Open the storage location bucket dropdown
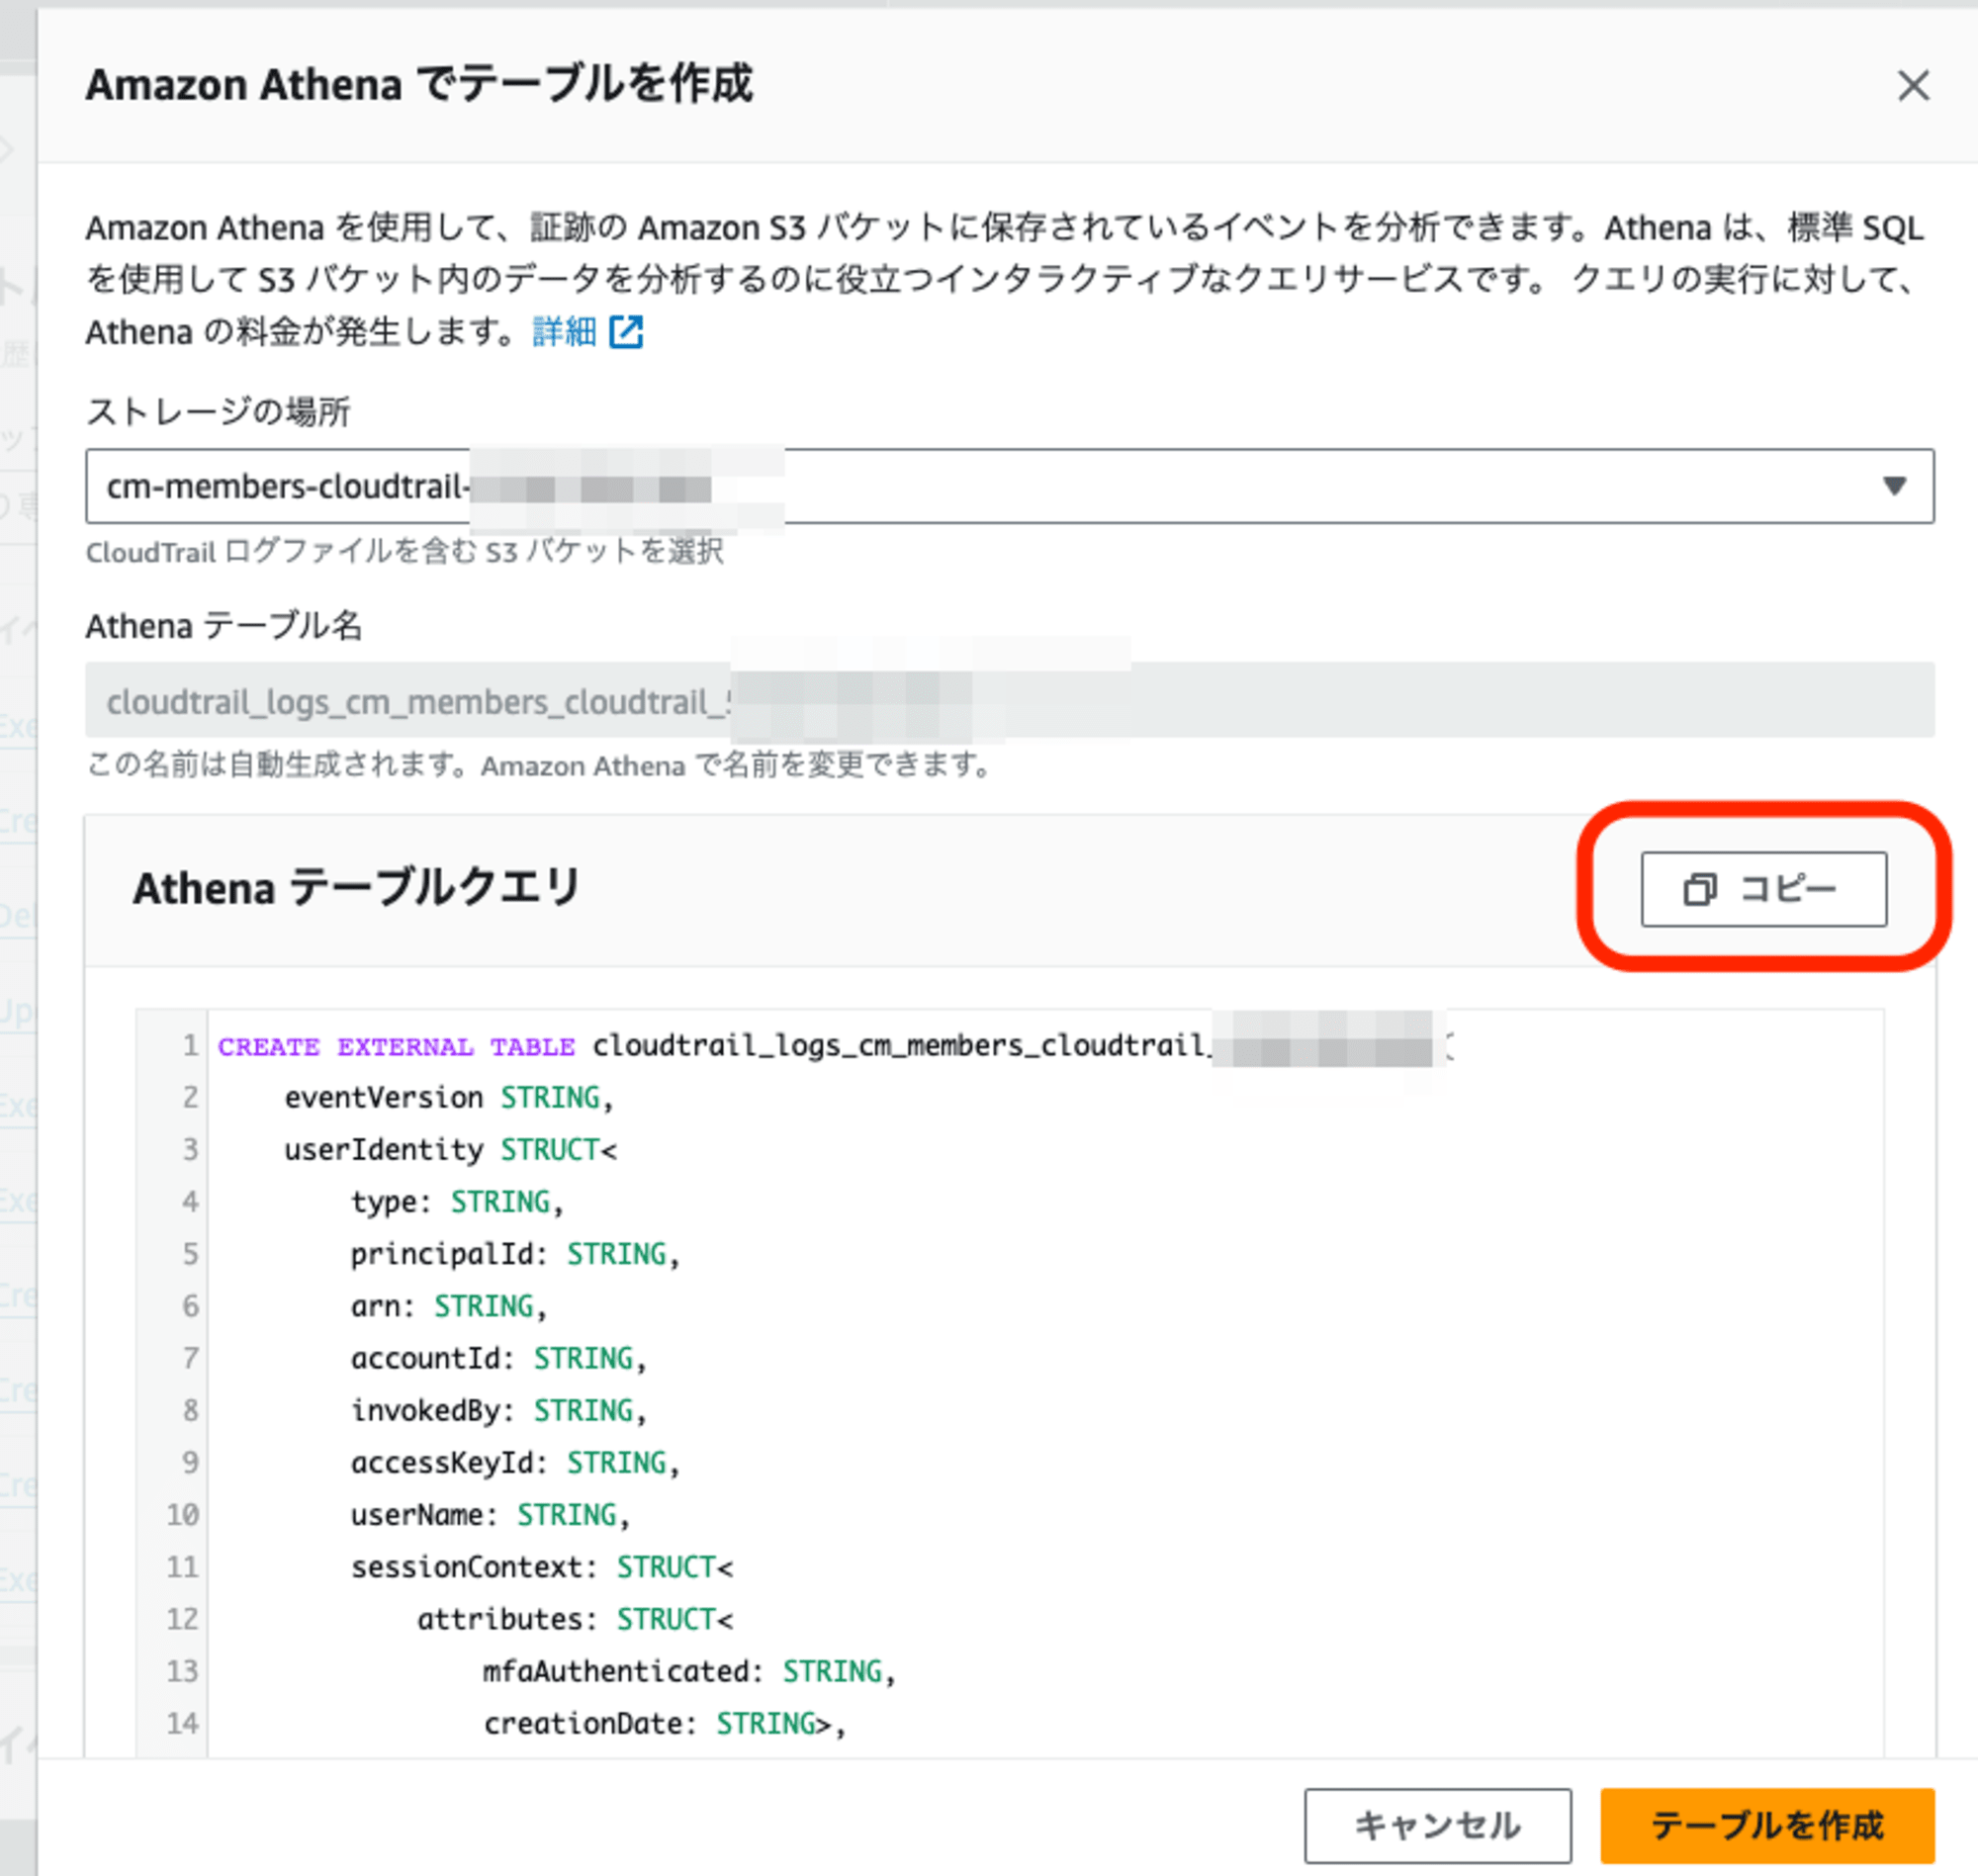 1009,486
